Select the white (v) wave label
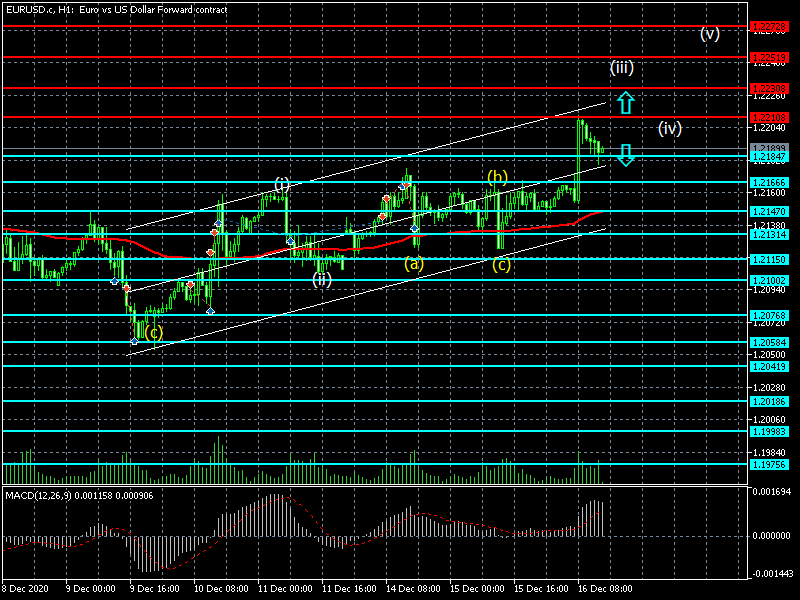 [x=710, y=33]
